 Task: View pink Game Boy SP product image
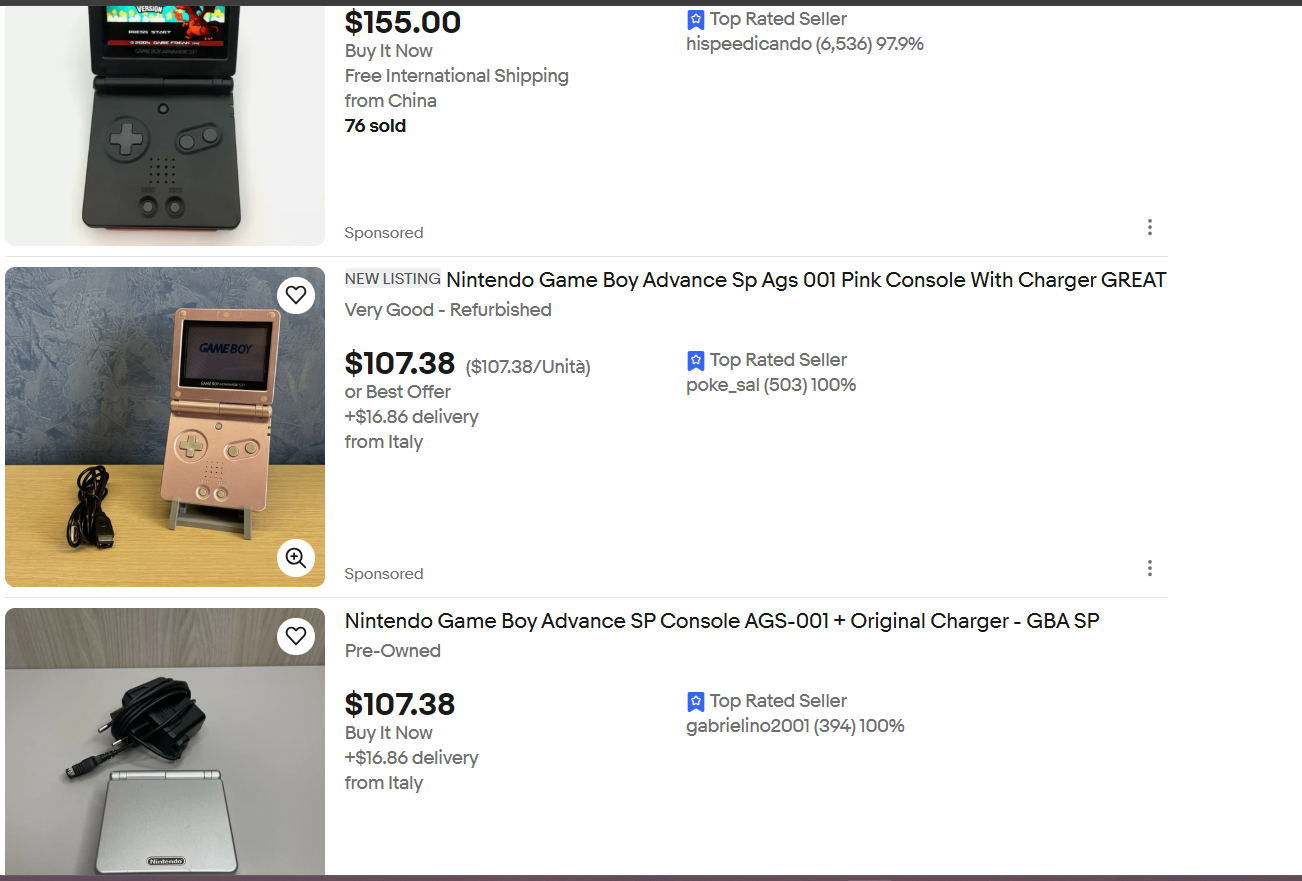165,427
